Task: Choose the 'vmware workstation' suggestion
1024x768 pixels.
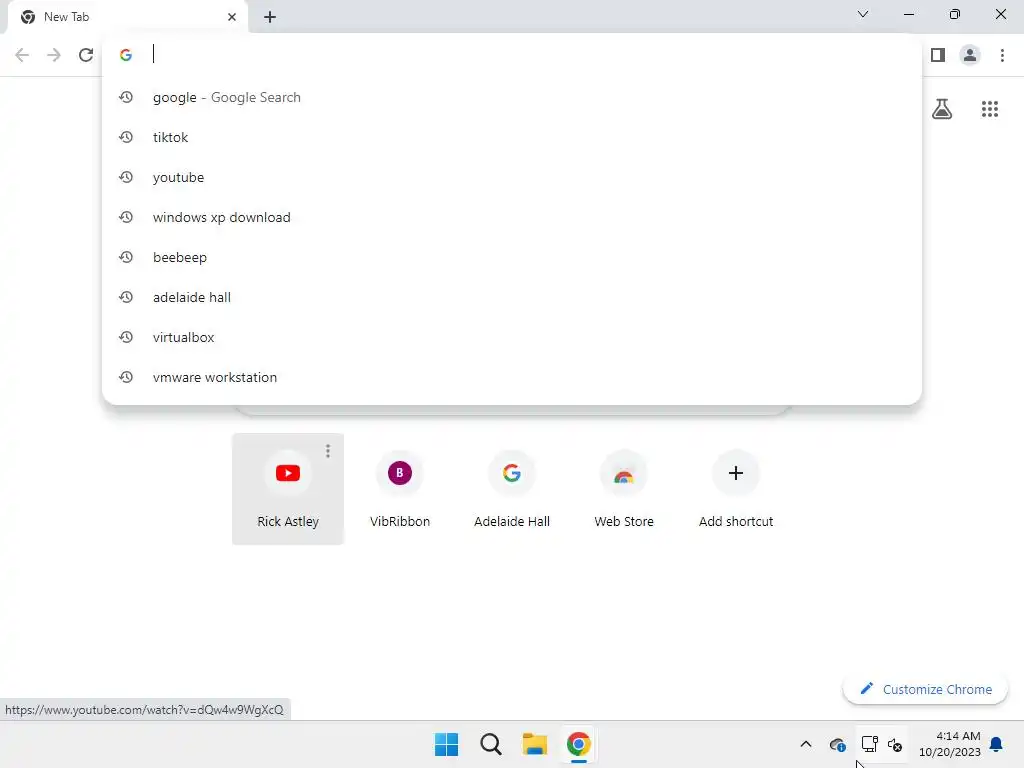Action: [512, 377]
